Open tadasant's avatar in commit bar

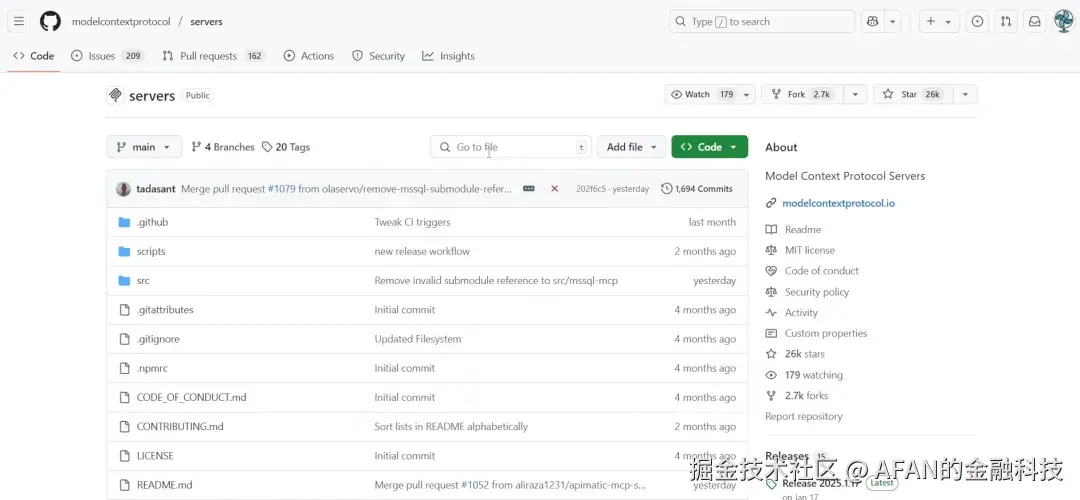[123, 189]
